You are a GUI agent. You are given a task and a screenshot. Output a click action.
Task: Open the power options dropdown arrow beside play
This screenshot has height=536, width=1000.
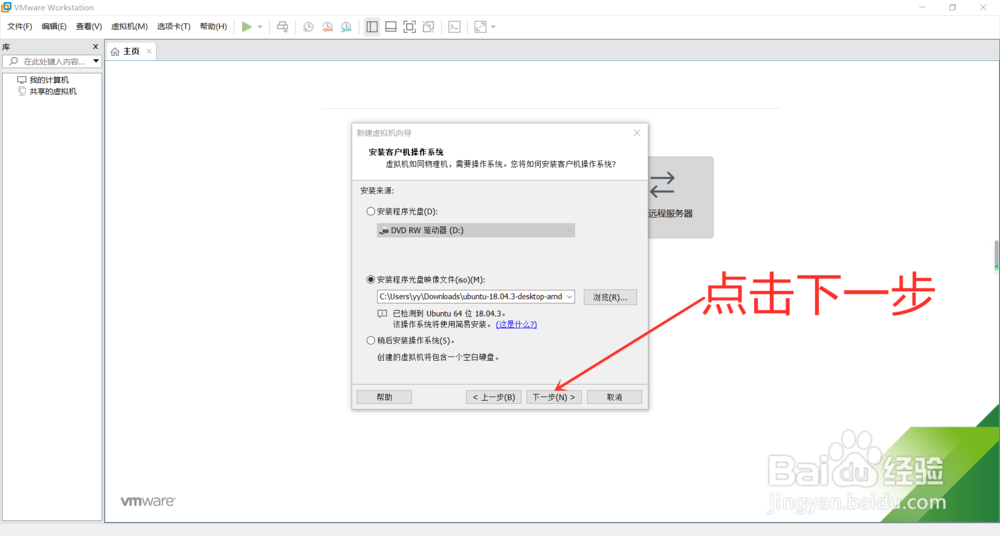260,27
